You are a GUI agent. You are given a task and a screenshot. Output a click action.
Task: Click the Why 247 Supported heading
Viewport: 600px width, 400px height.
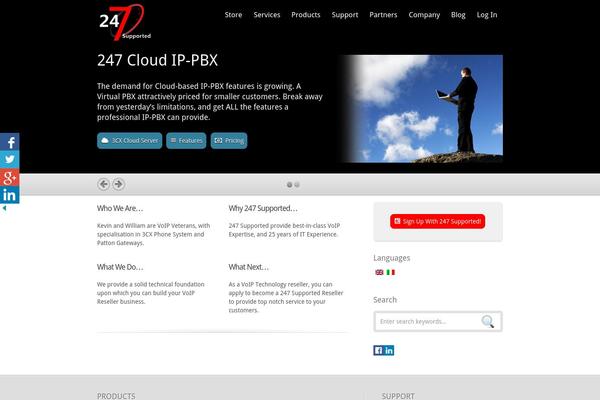point(263,208)
